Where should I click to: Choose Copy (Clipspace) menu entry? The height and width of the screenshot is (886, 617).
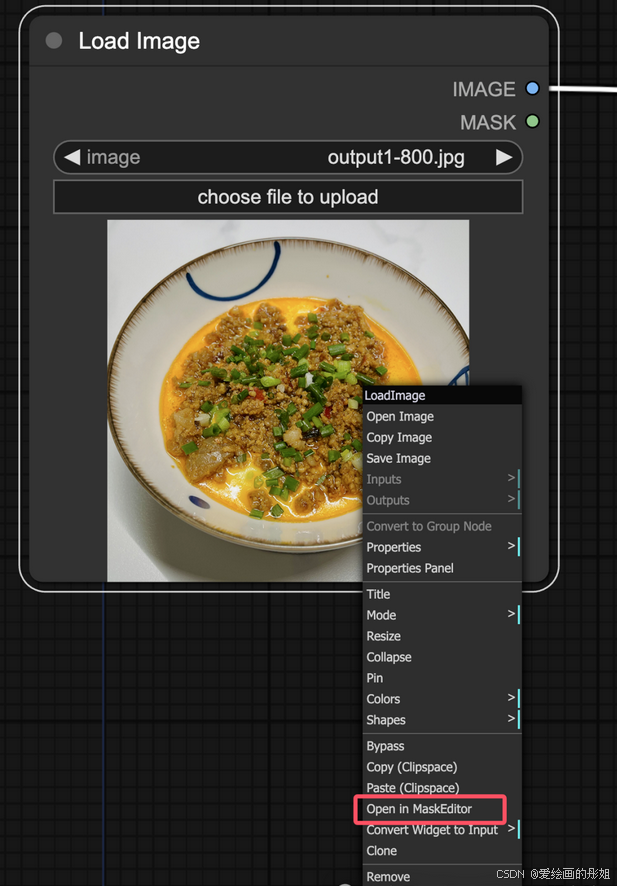click(441, 767)
